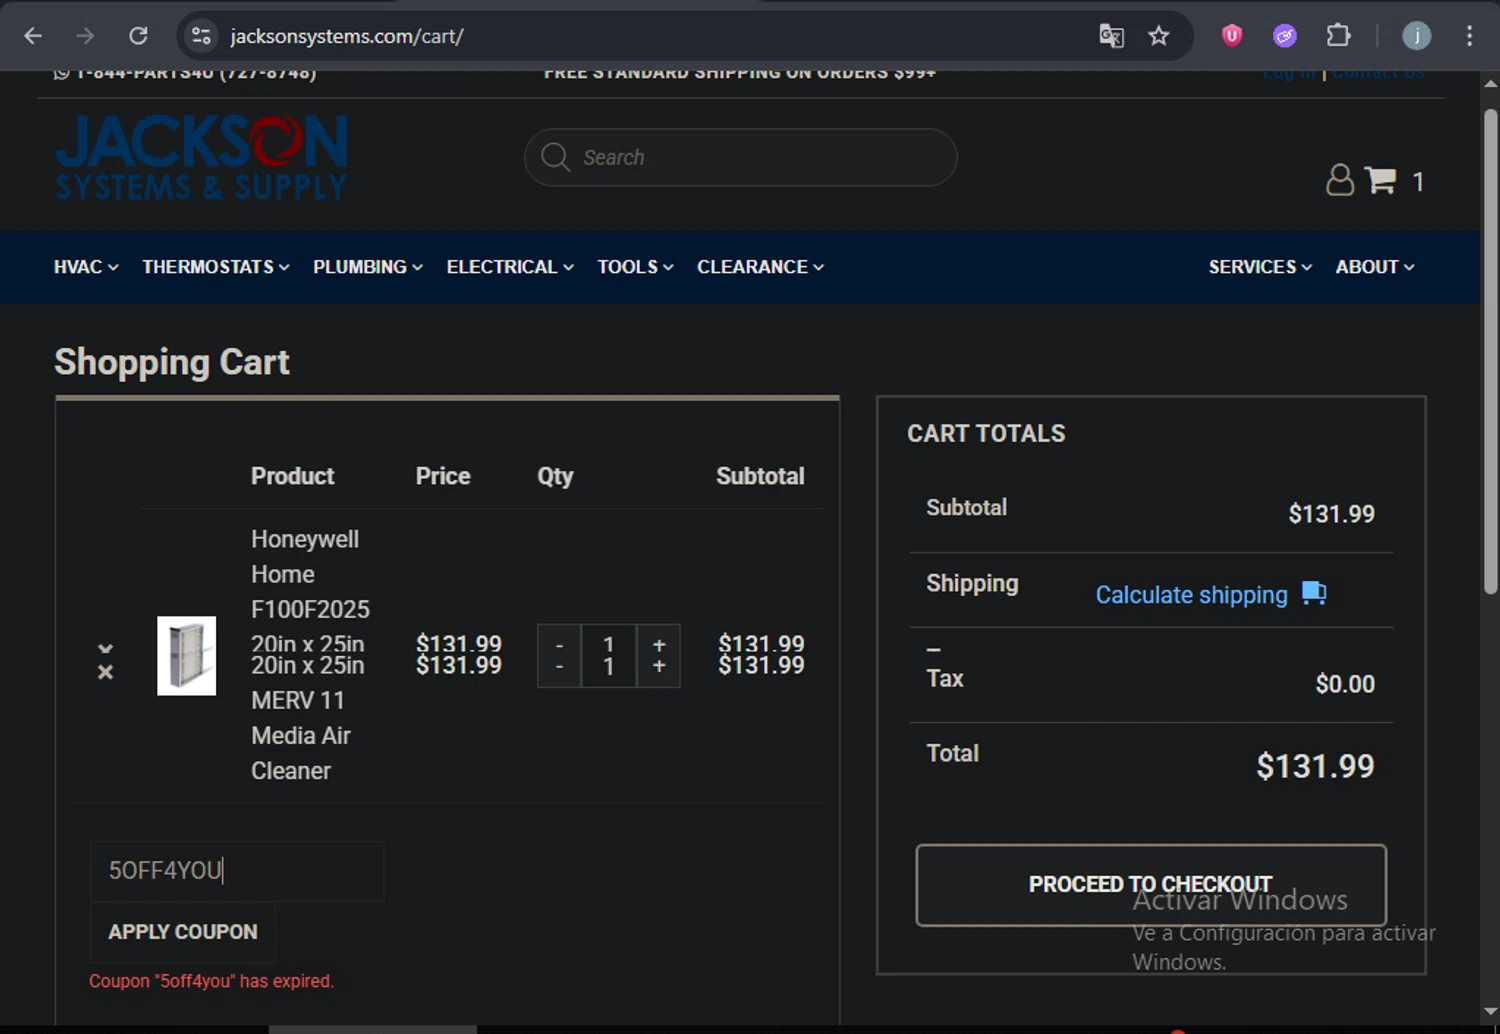Image resolution: width=1500 pixels, height=1034 pixels.
Task: Open the shopping cart icon
Action: 1380,180
